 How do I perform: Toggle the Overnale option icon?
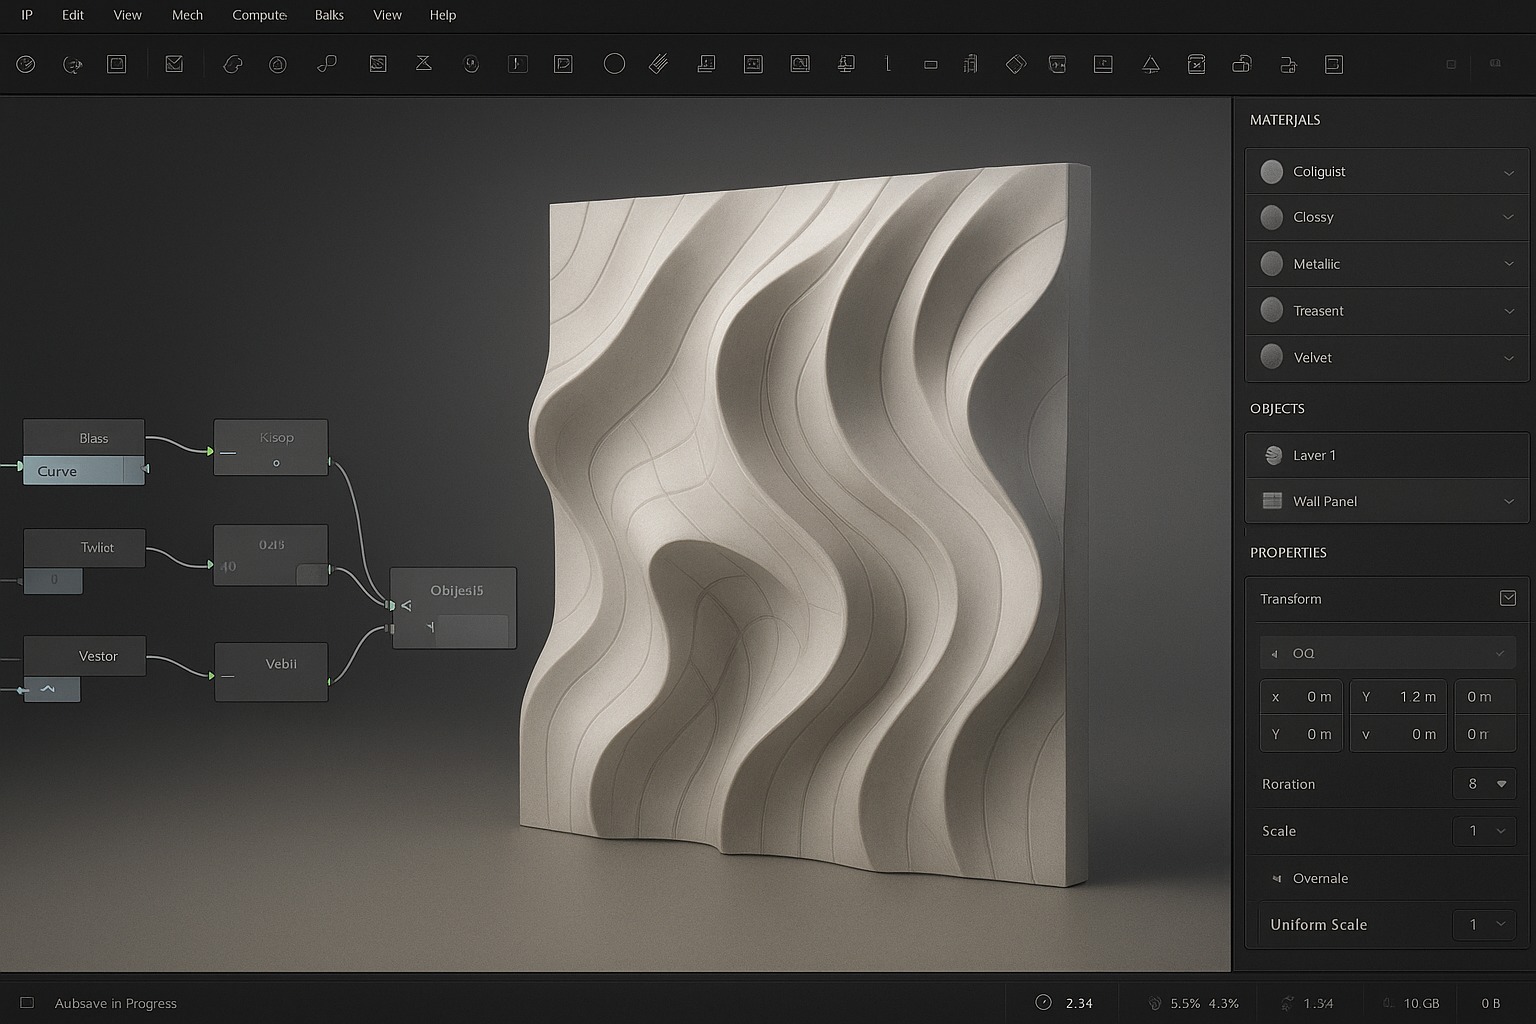[x=1276, y=878]
